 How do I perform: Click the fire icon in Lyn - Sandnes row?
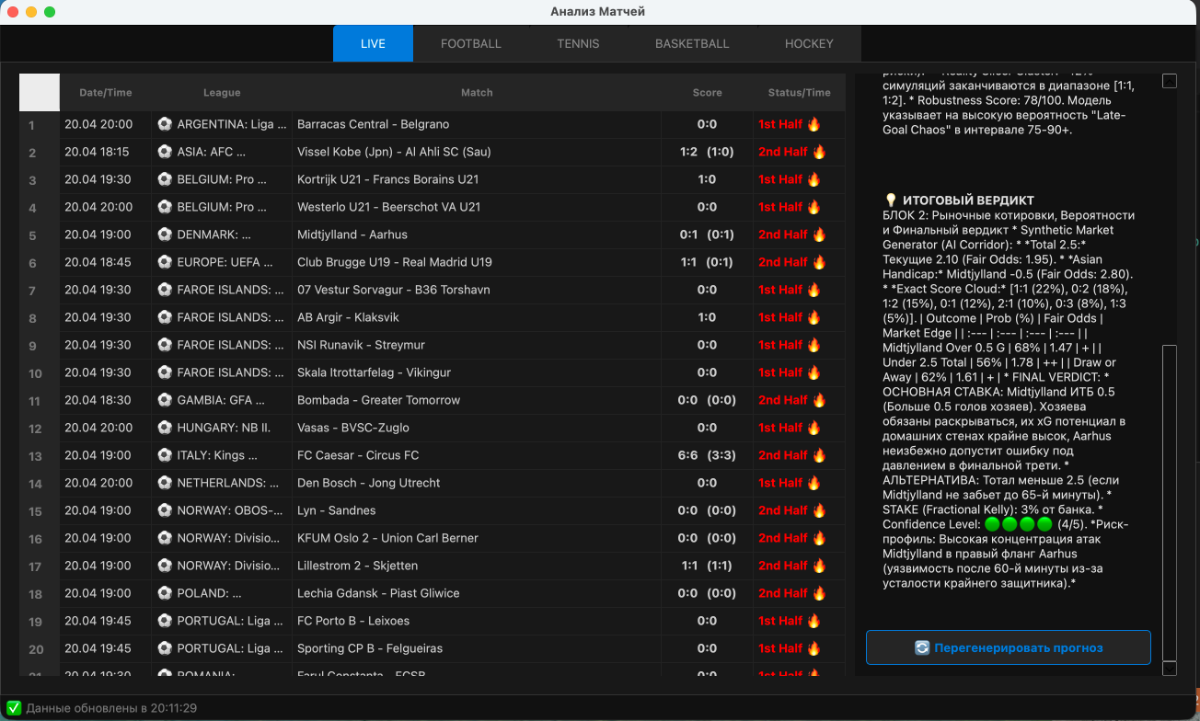(x=819, y=511)
